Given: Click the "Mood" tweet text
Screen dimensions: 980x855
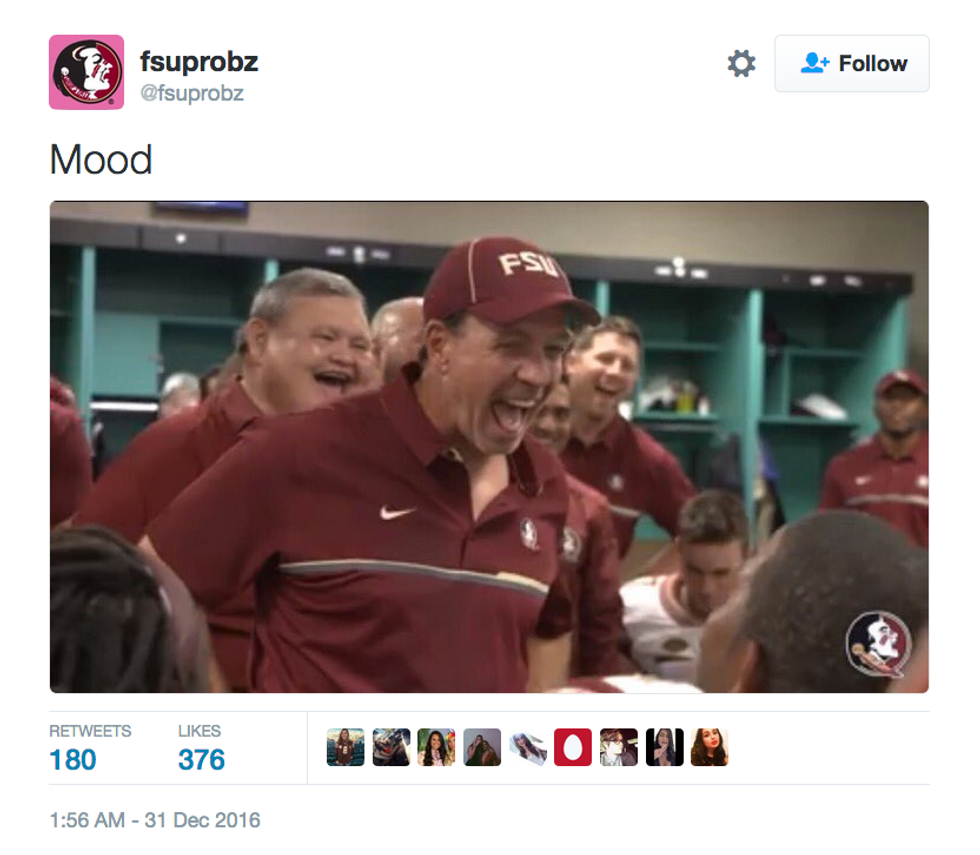Looking at the screenshot, I should pyautogui.click(x=101, y=160).
